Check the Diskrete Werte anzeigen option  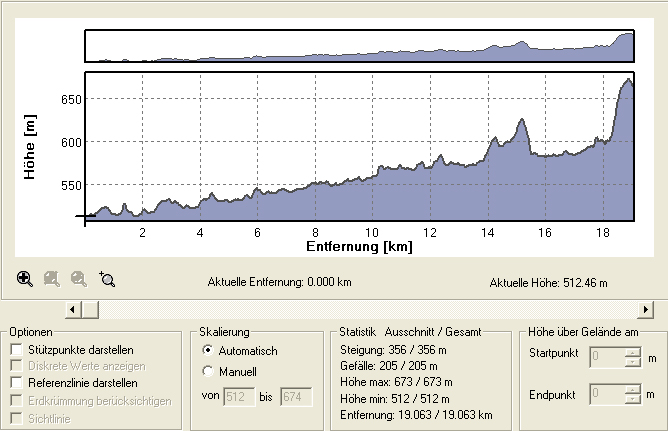[16, 366]
